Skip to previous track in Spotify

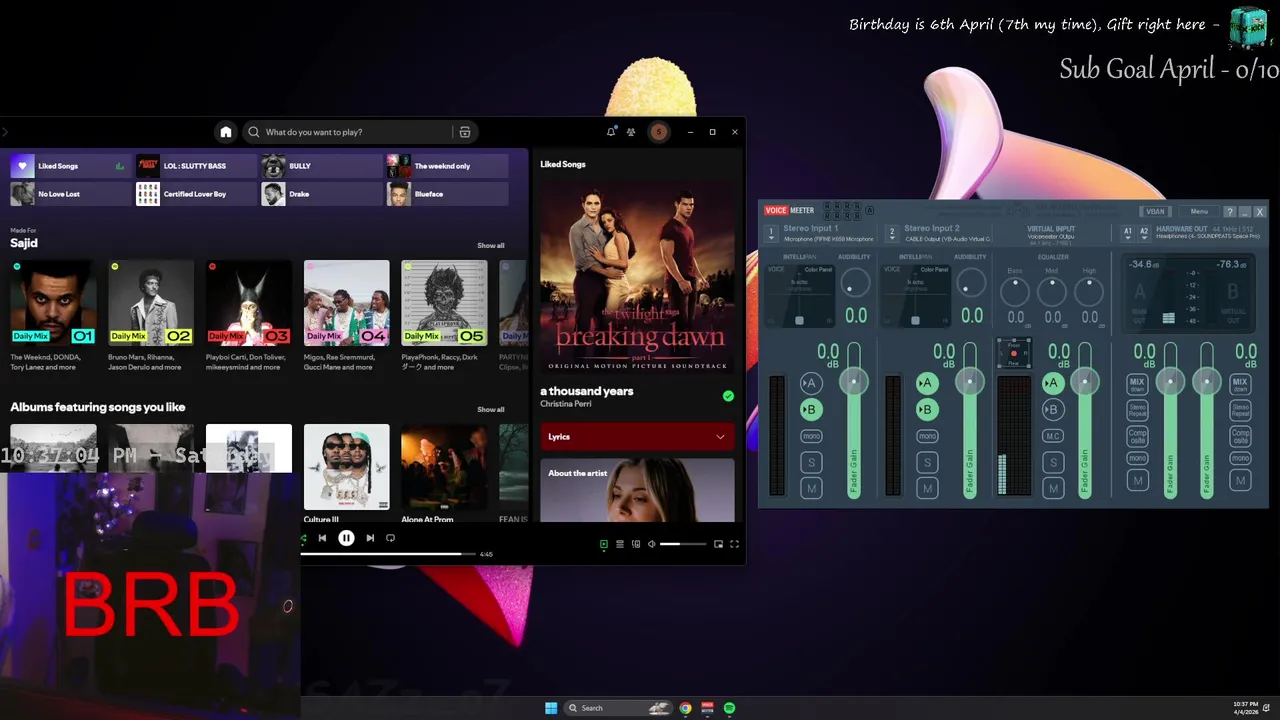click(322, 538)
